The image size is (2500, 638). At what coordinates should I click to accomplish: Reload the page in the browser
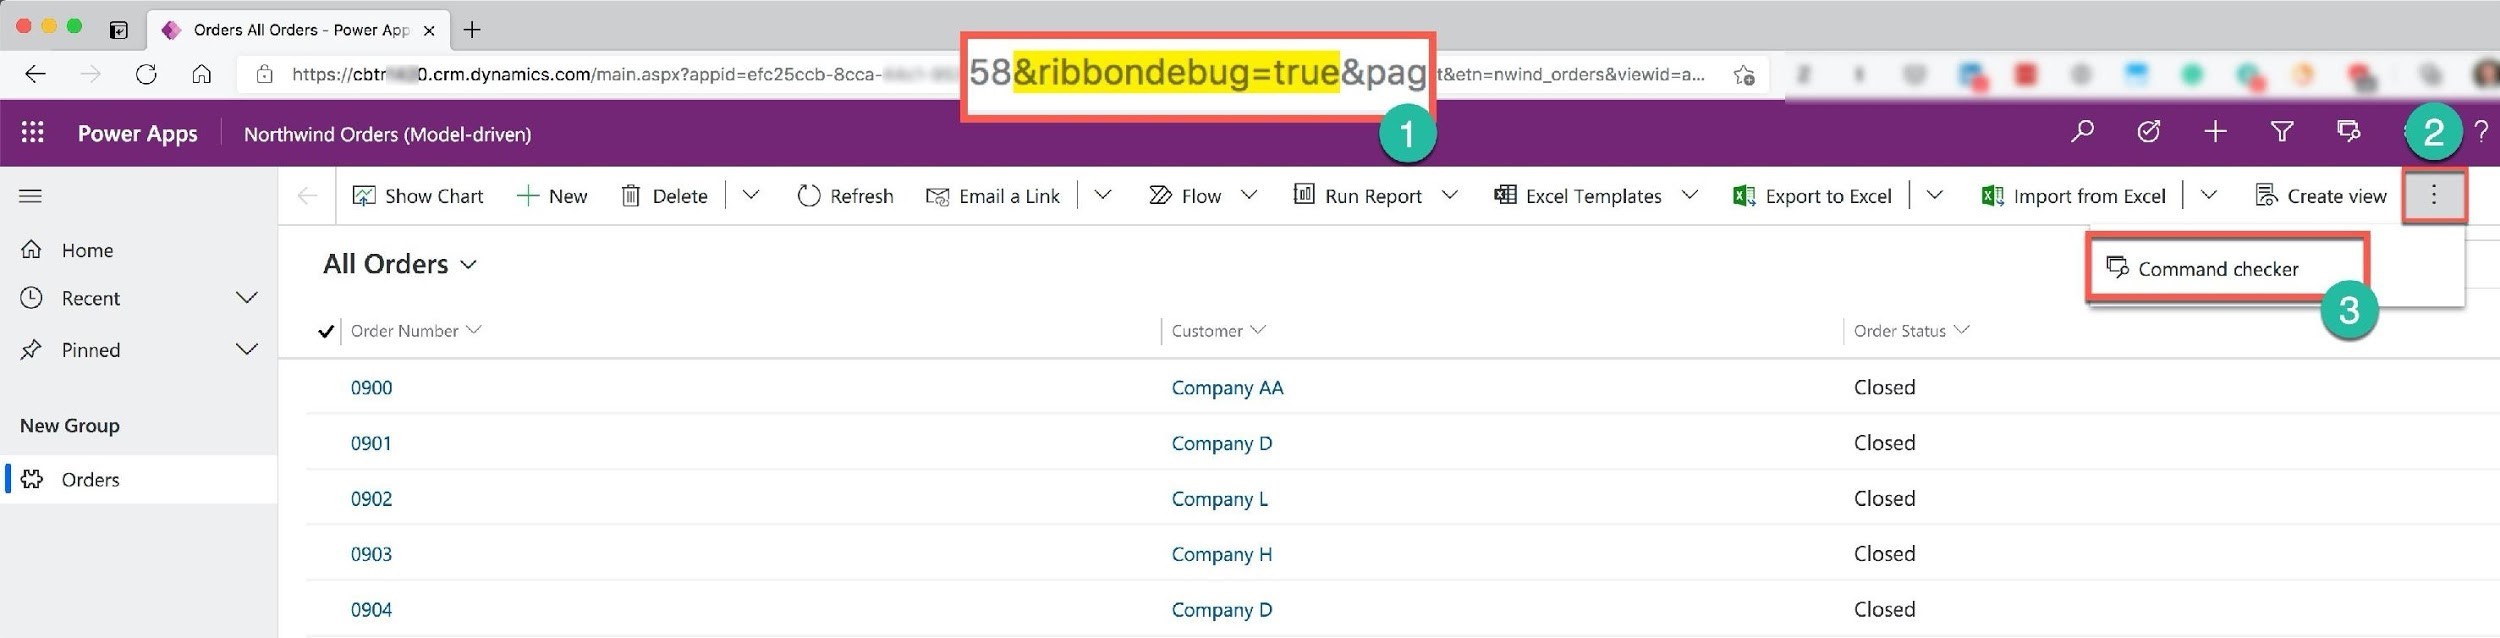click(x=146, y=74)
